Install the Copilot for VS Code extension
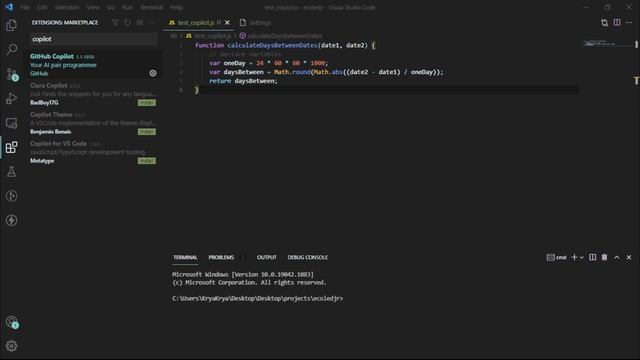This screenshot has height=360, width=640. [147, 160]
